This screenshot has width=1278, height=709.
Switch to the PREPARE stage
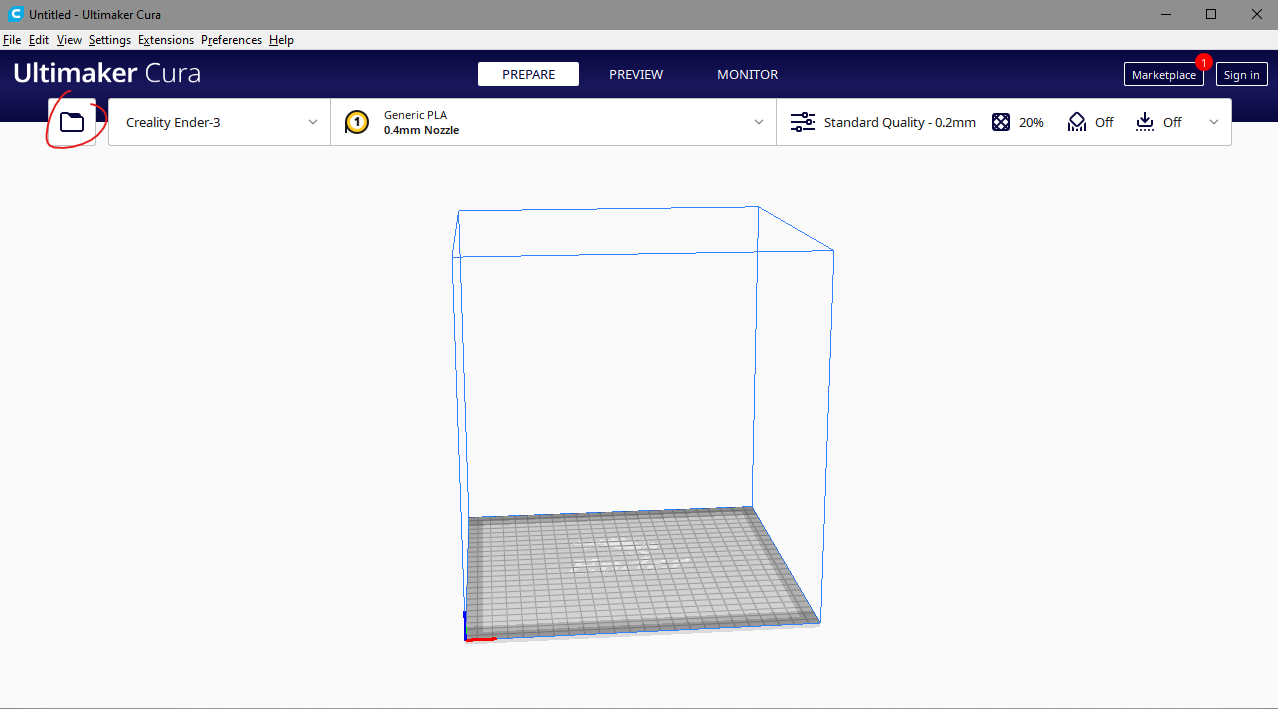528,74
